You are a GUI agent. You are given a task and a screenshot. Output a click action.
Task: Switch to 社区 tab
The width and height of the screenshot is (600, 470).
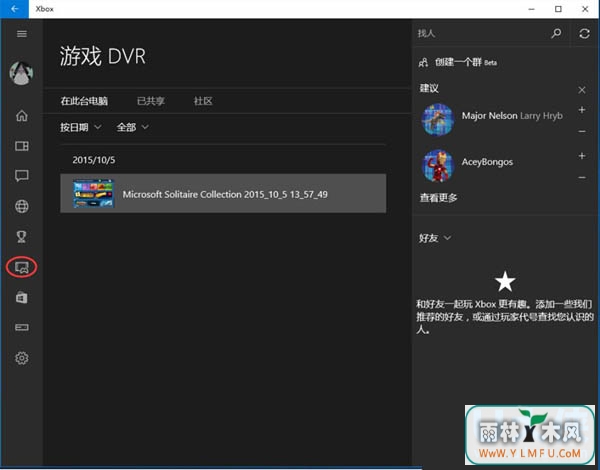tap(203, 101)
